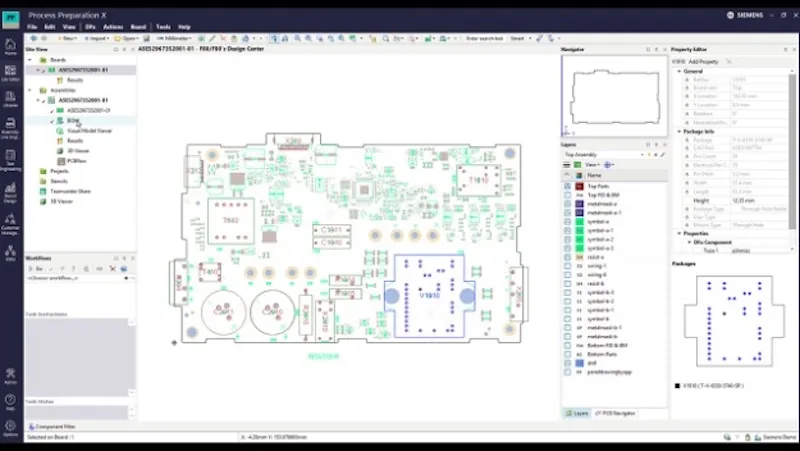Collapse the General section in Property Editor

(x=680, y=71)
